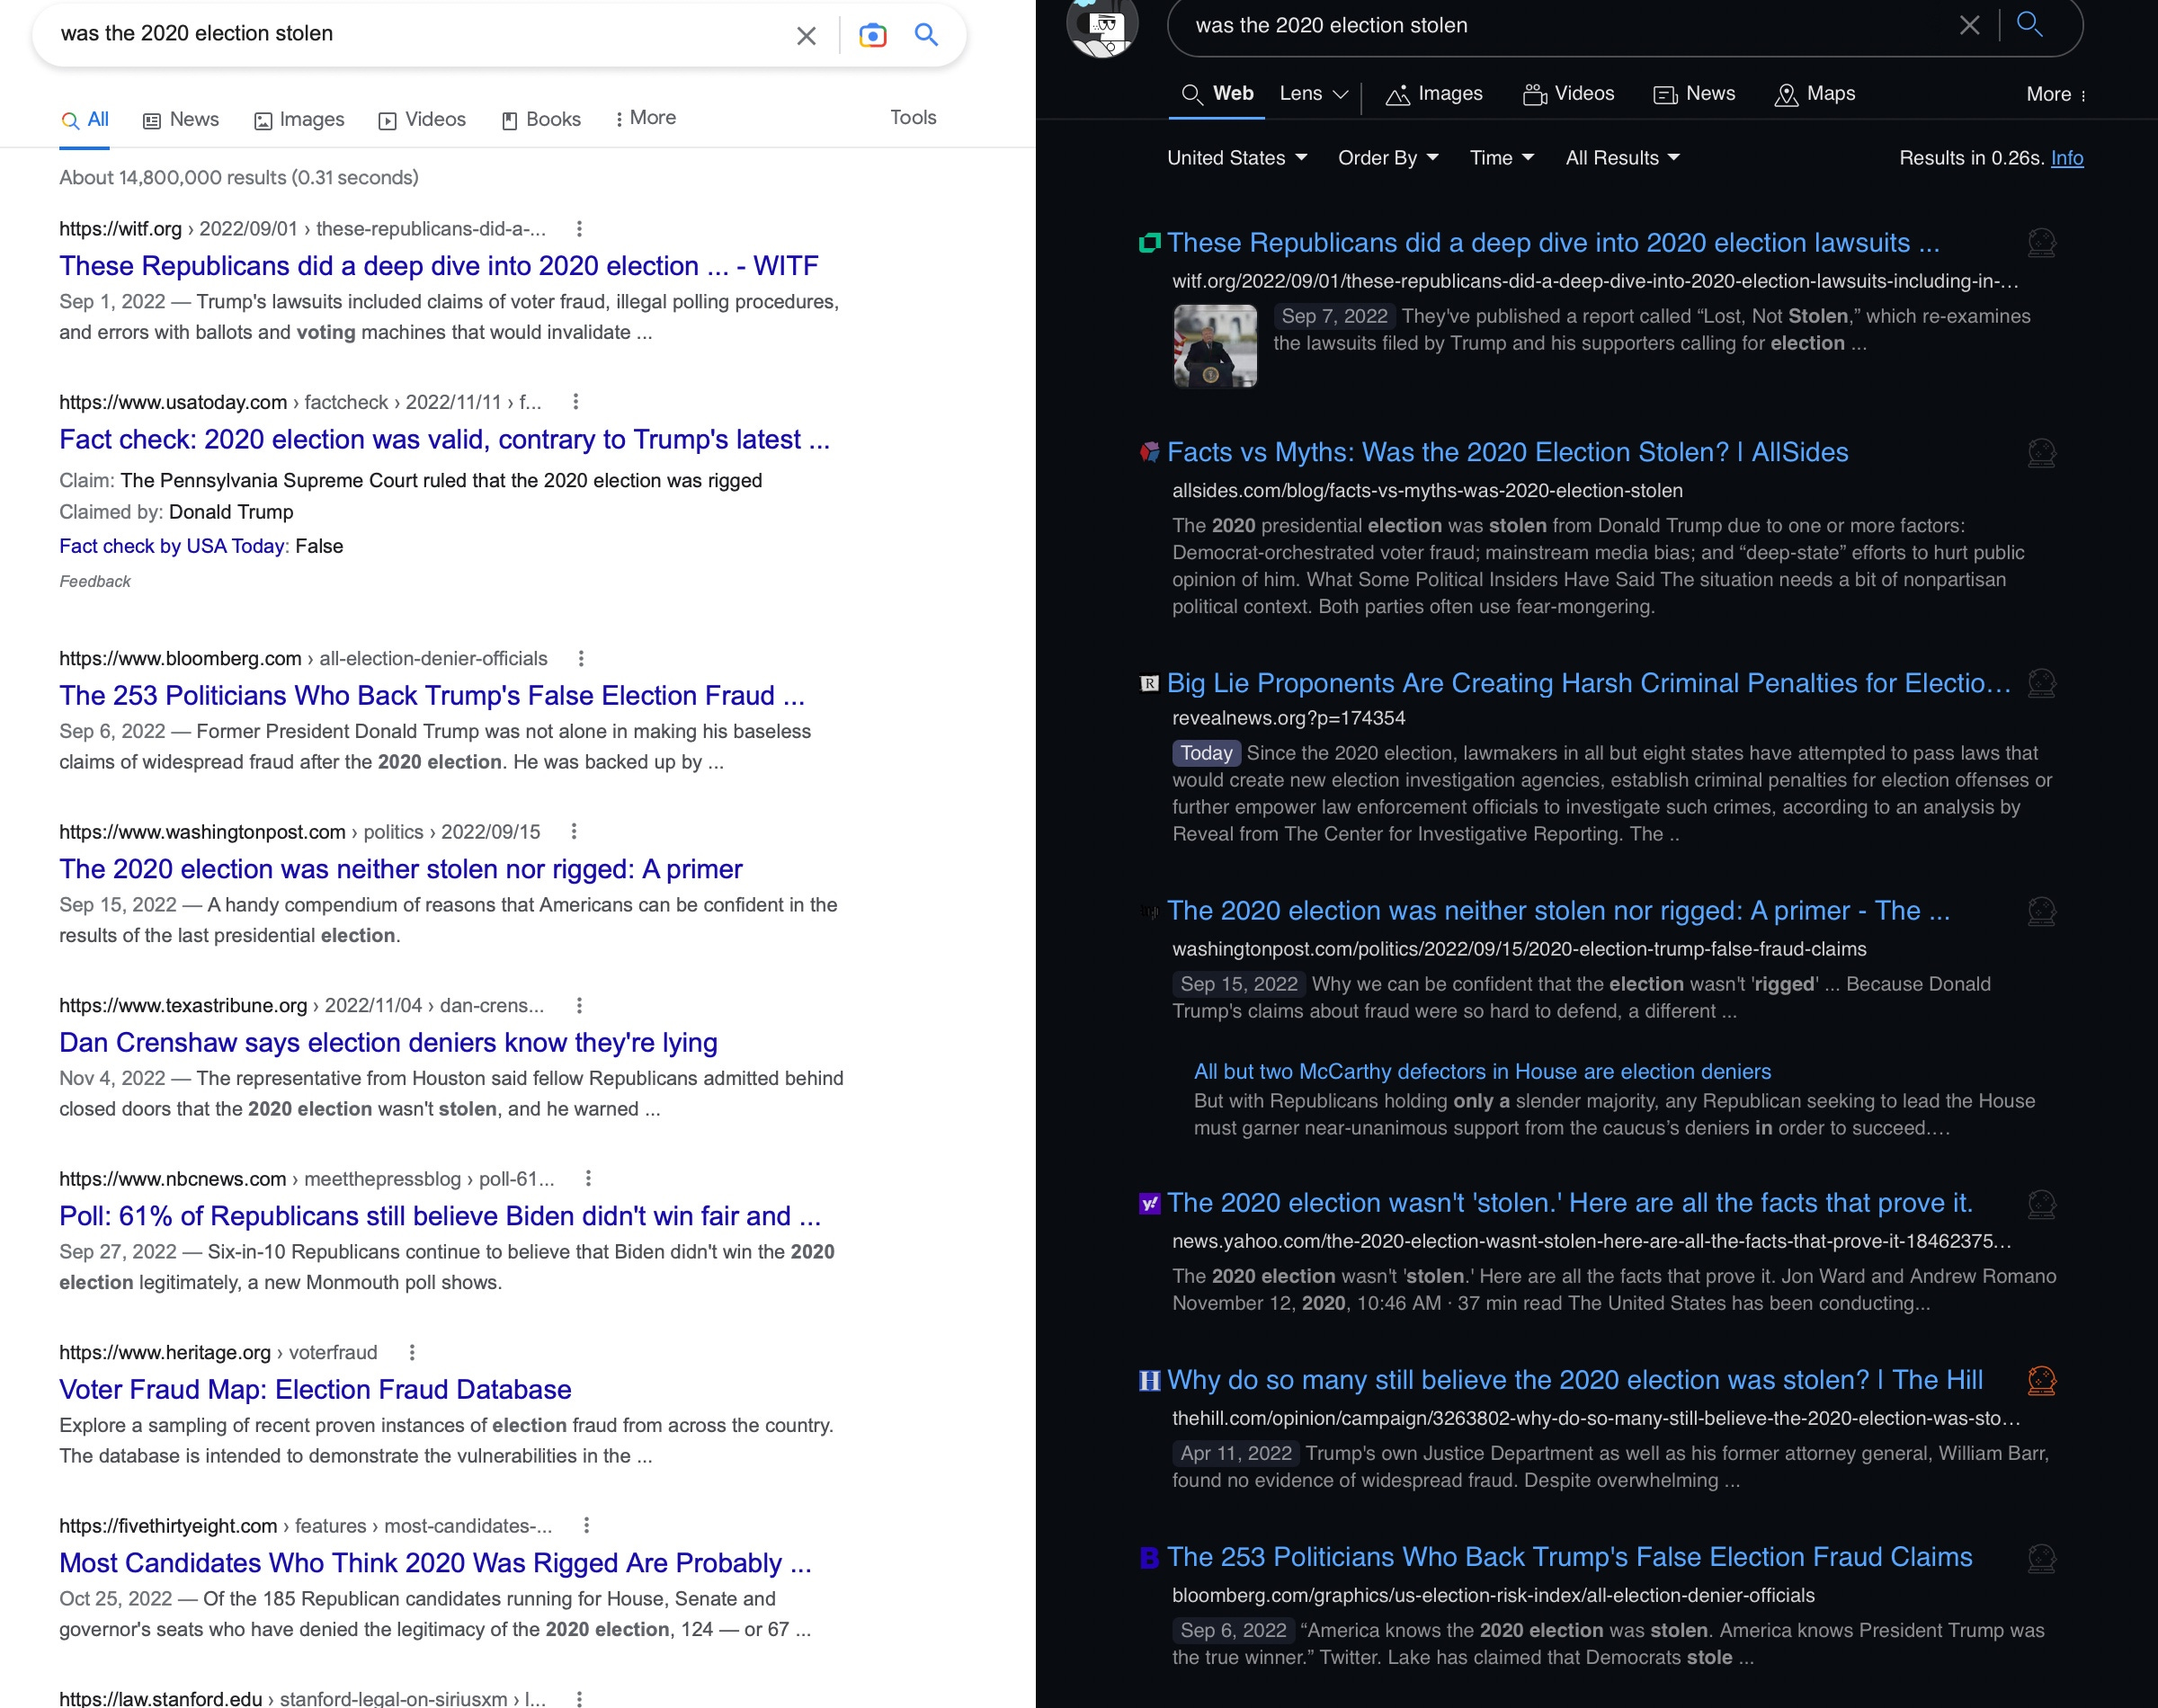Open three-dot menu for nbcnews.com Google result

tap(588, 1179)
